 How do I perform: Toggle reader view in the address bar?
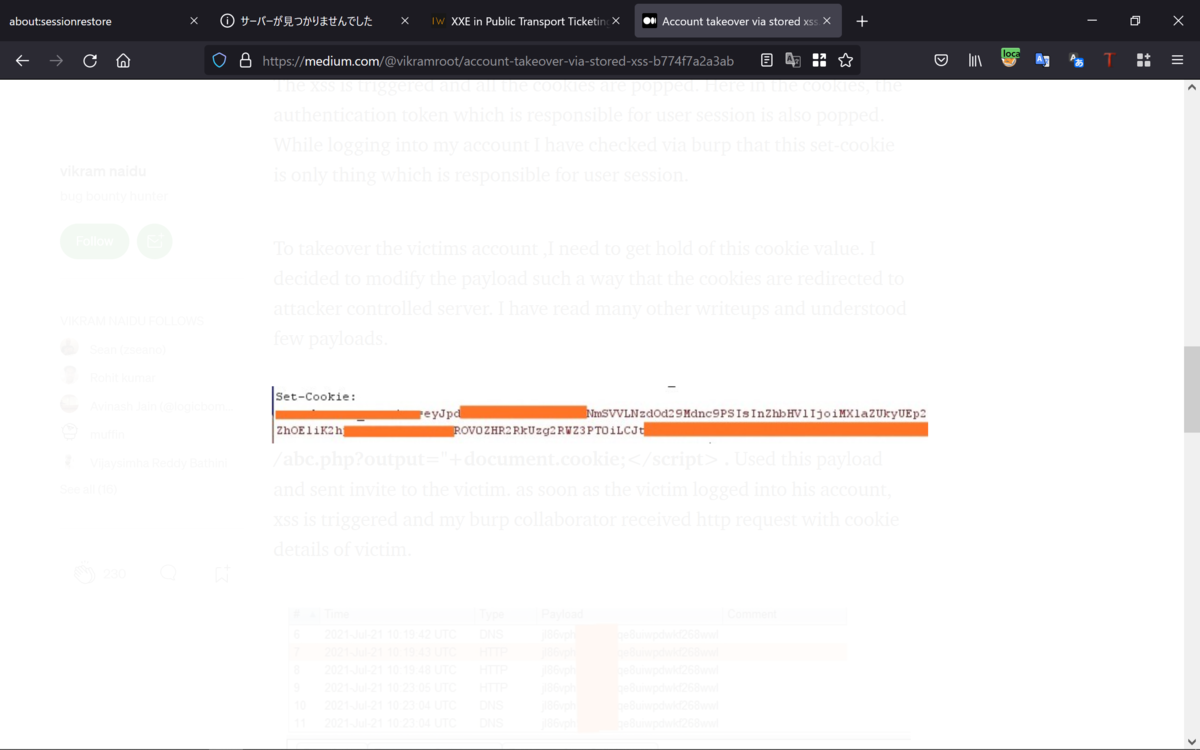tap(766, 60)
